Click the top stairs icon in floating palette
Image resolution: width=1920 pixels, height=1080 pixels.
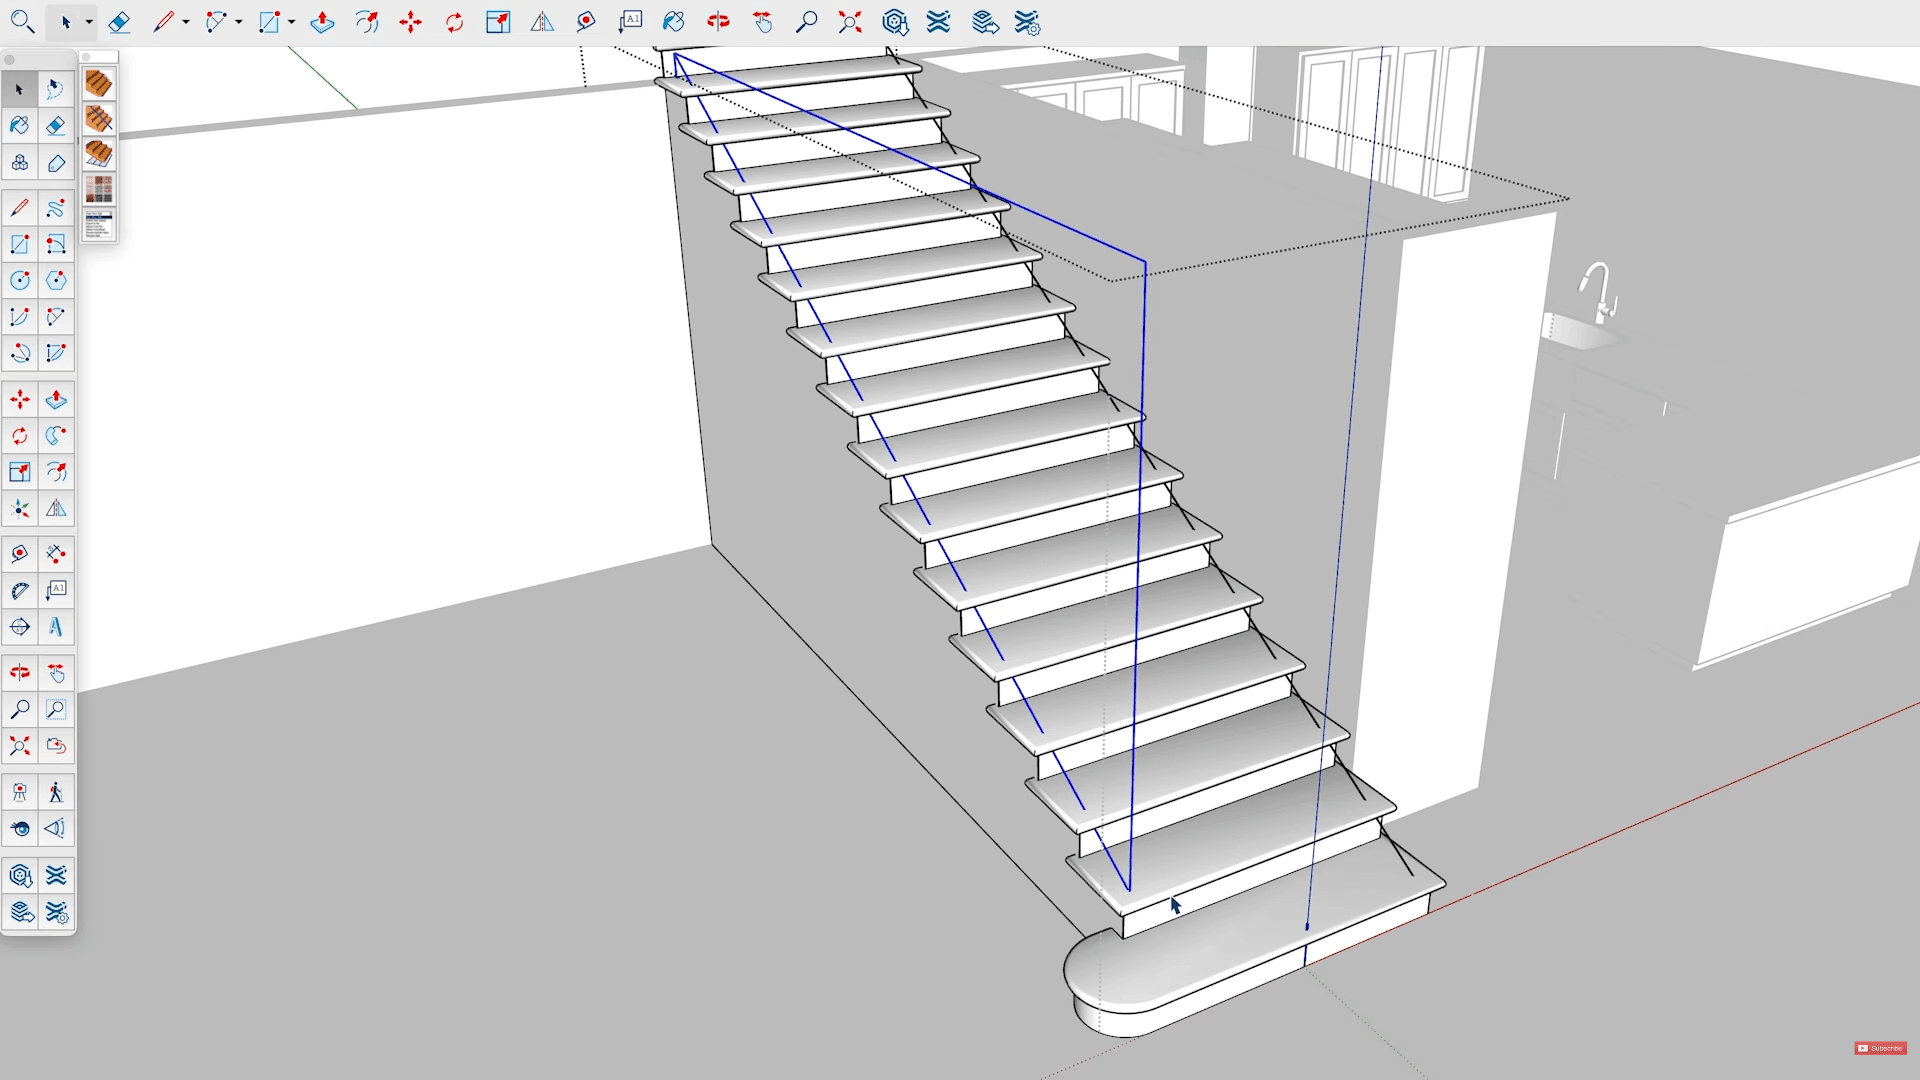tap(98, 83)
